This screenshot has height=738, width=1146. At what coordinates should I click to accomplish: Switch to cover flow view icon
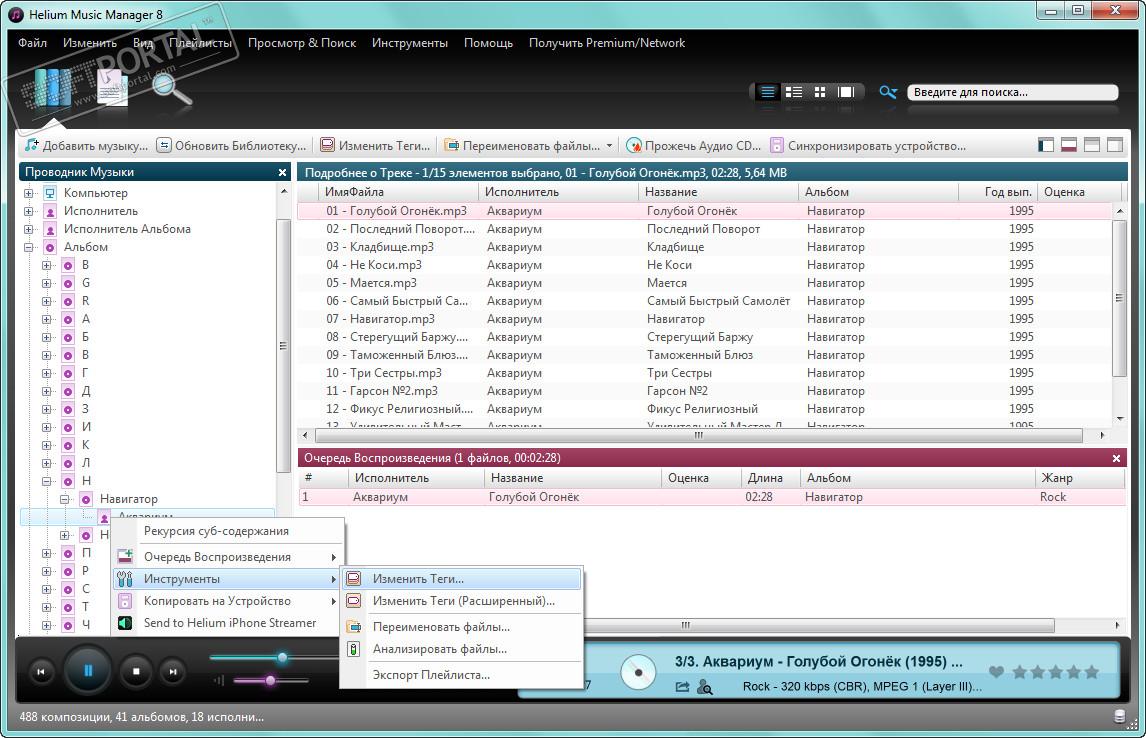click(846, 92)
